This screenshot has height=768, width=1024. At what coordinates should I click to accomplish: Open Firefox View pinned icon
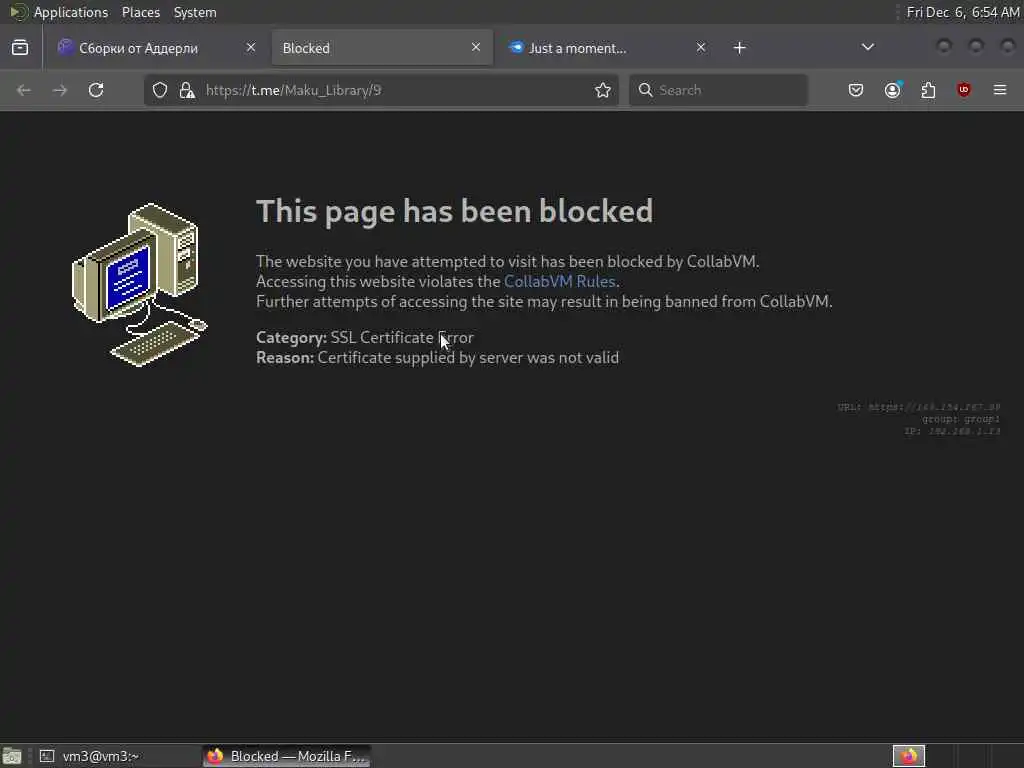point(20,48)
